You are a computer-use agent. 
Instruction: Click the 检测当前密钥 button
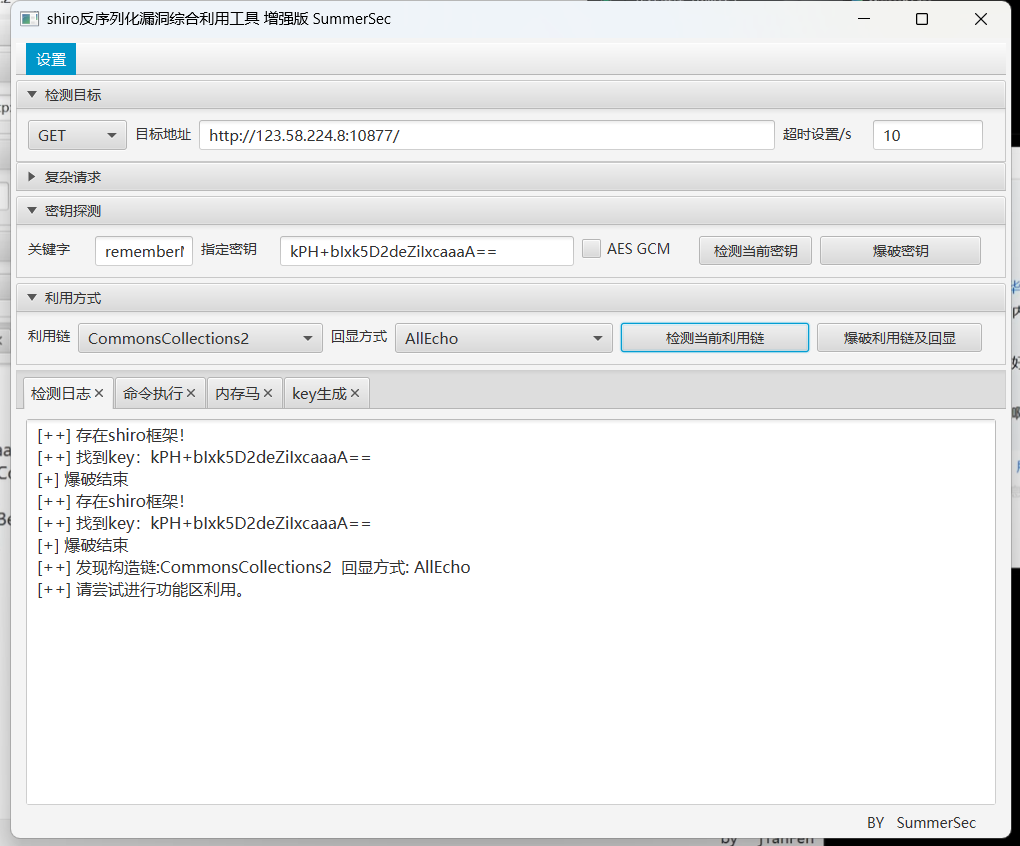(755, 249)
